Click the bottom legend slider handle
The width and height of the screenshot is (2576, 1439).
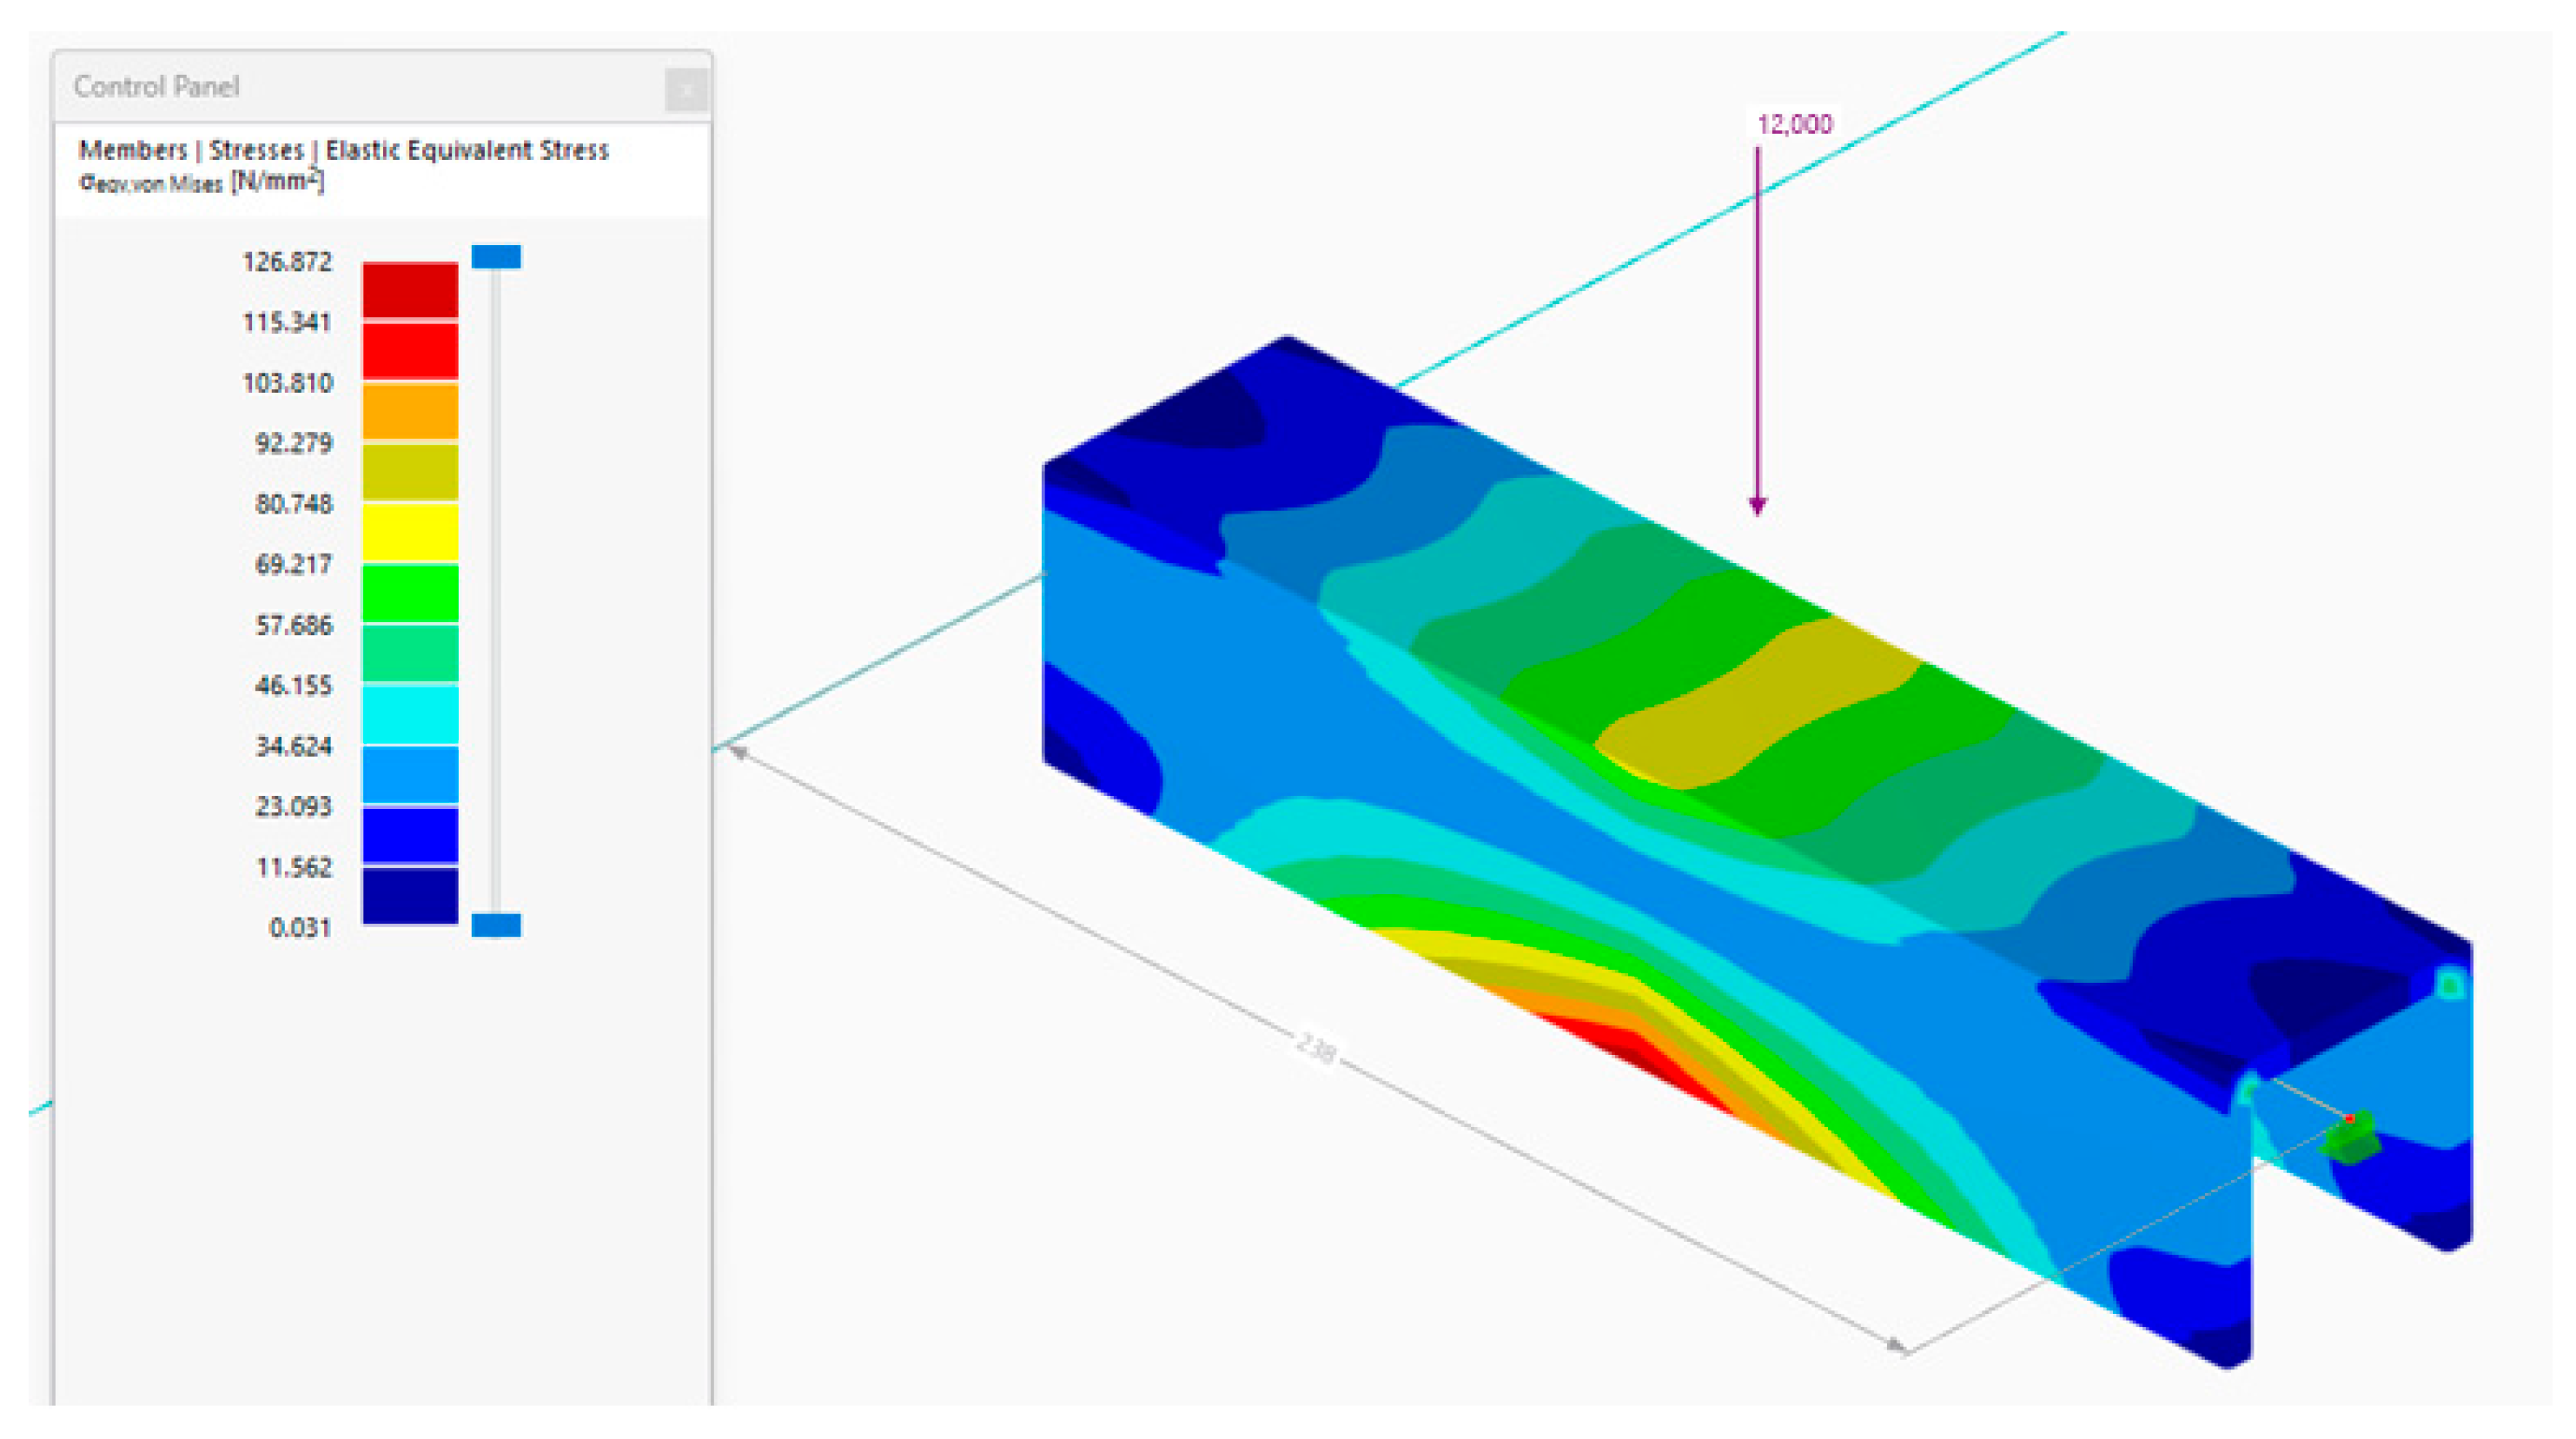496,925
